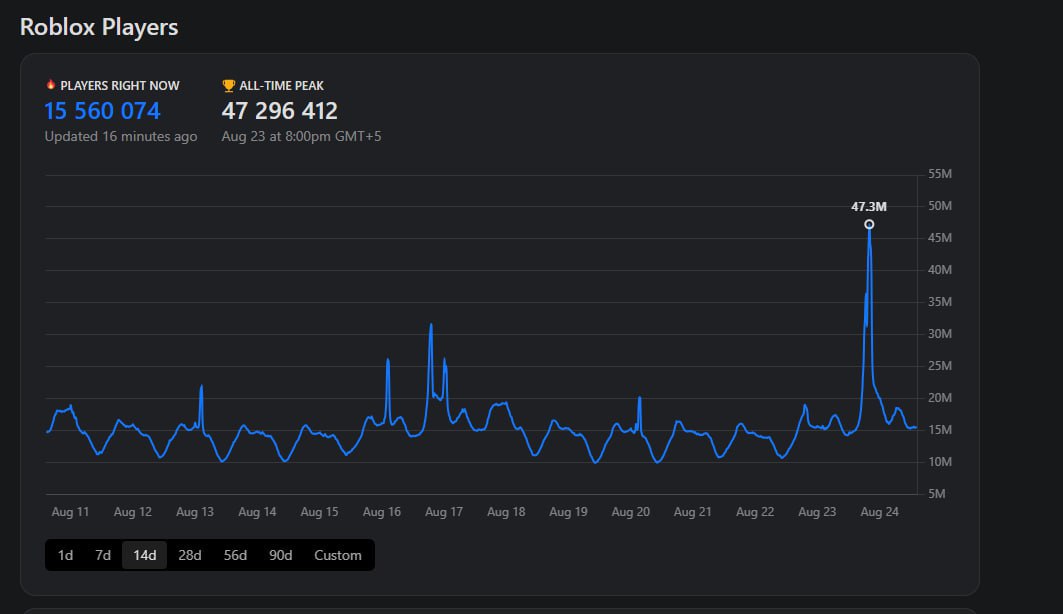Click the Aug 11 x-axis label

coord(71,512)
